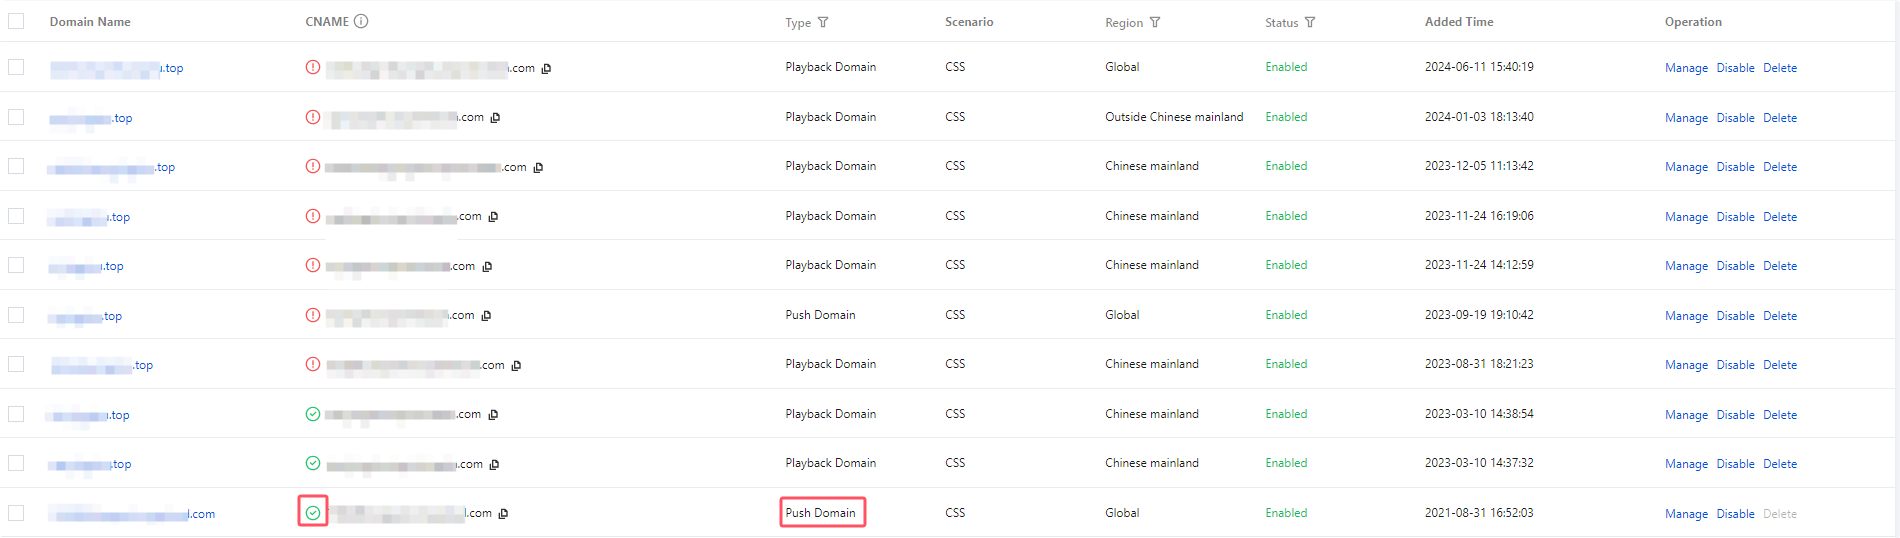Copy CNAME of the 2023-03-10 14:38:54 domain
1900x538 pixels.
point(493,415)
